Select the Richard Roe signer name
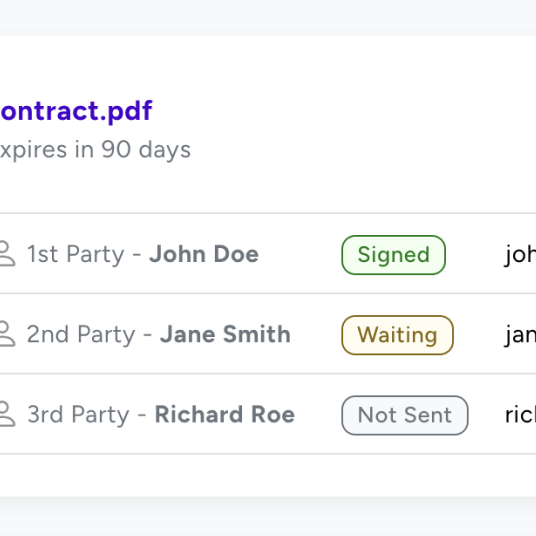Viewport: 536px width, 536px height. tap(225, 414)
